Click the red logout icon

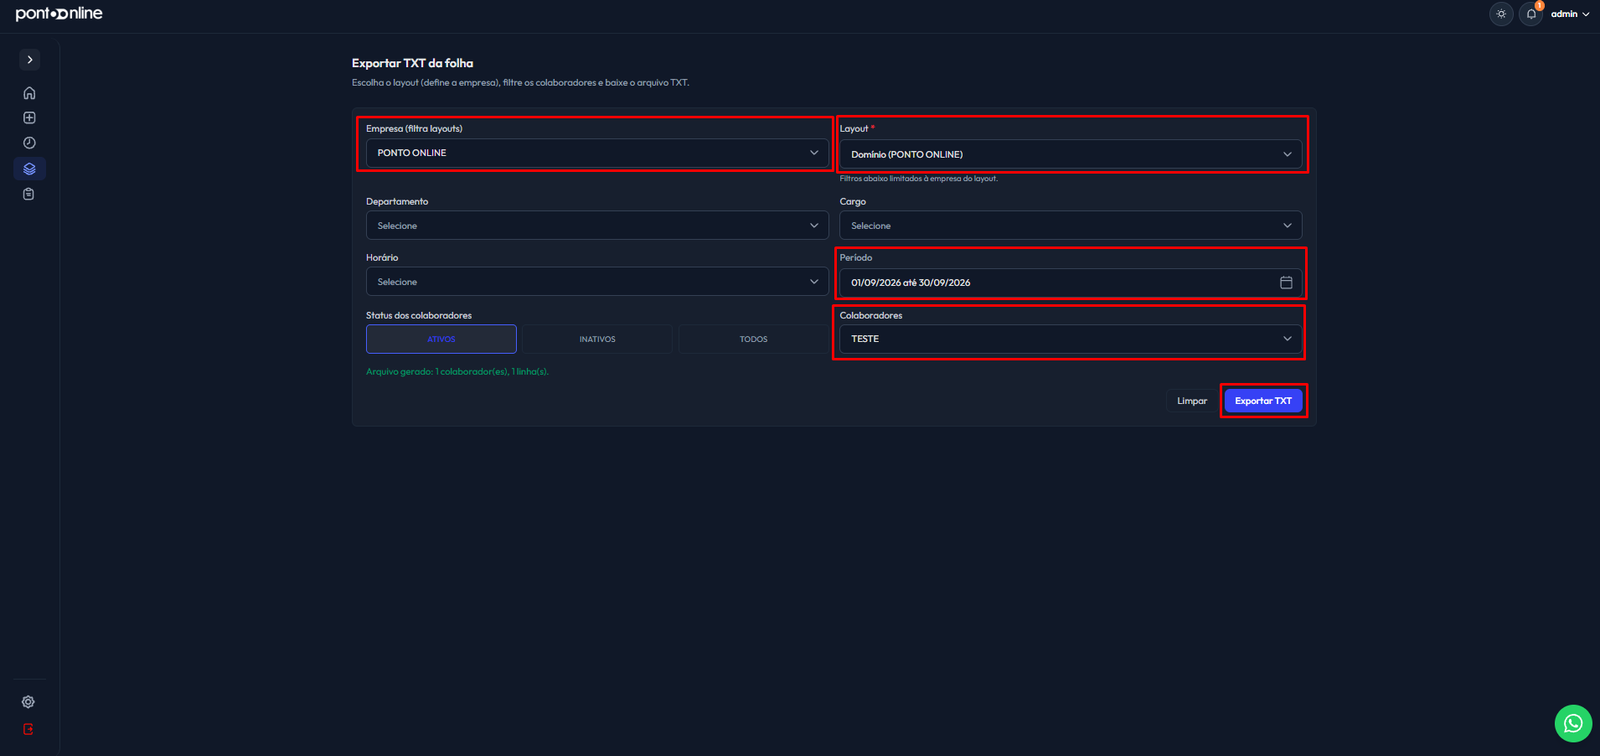[x=28, y=729]
